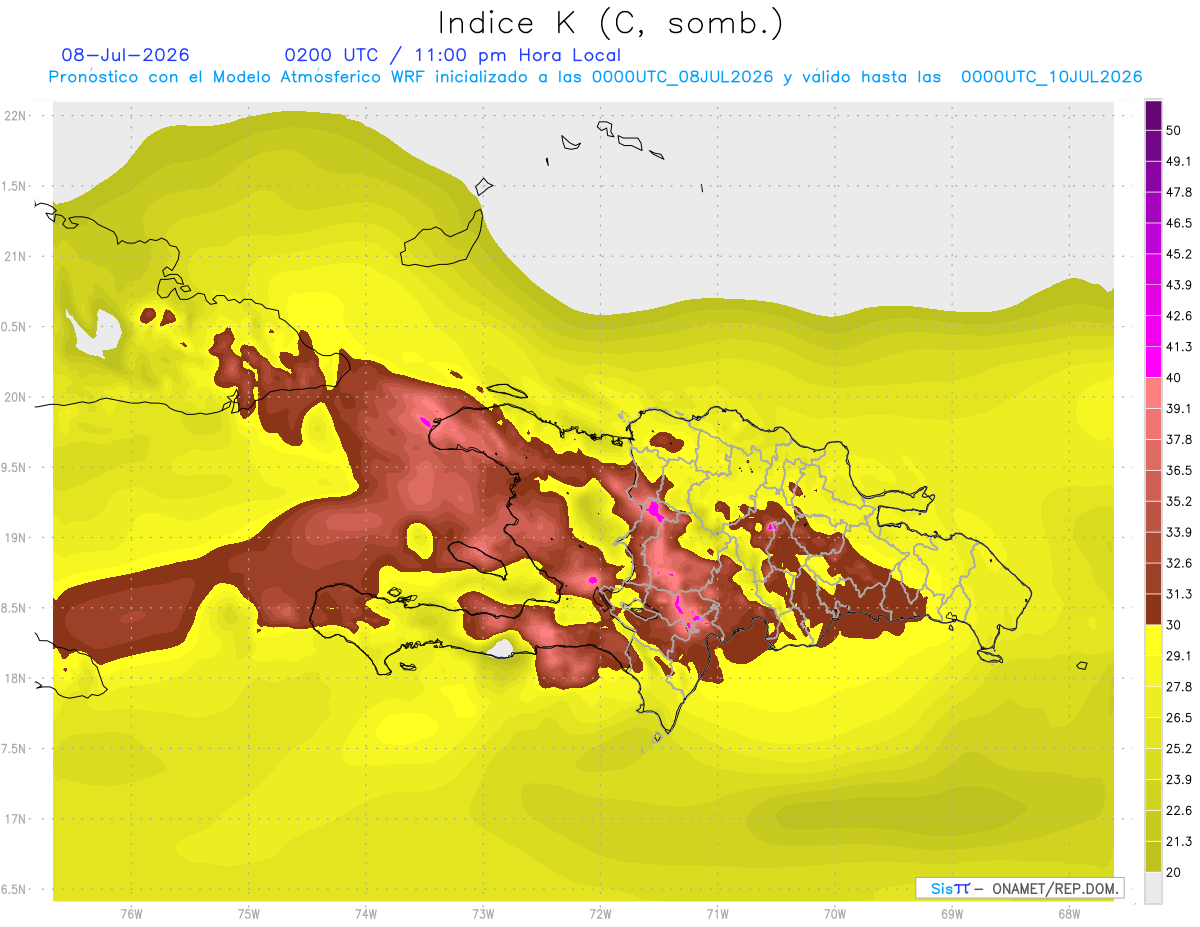Click the colorbar value '42.6'

tap(1179, 316)
